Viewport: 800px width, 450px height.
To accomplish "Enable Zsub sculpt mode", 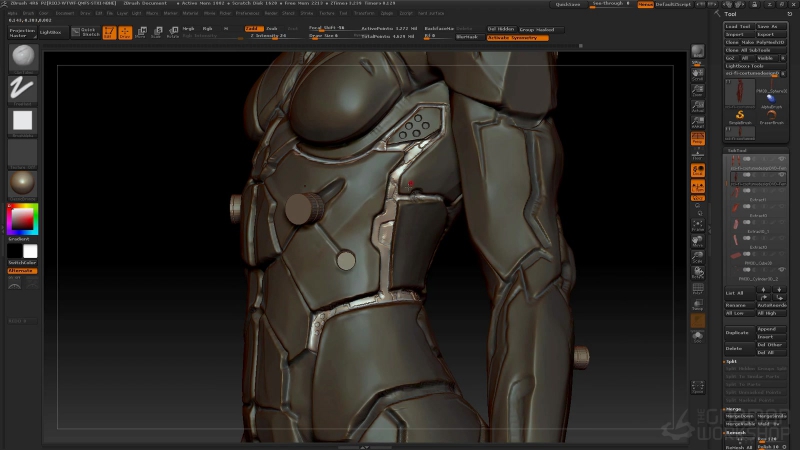I will pyautogui.click(x=272, y=29).
